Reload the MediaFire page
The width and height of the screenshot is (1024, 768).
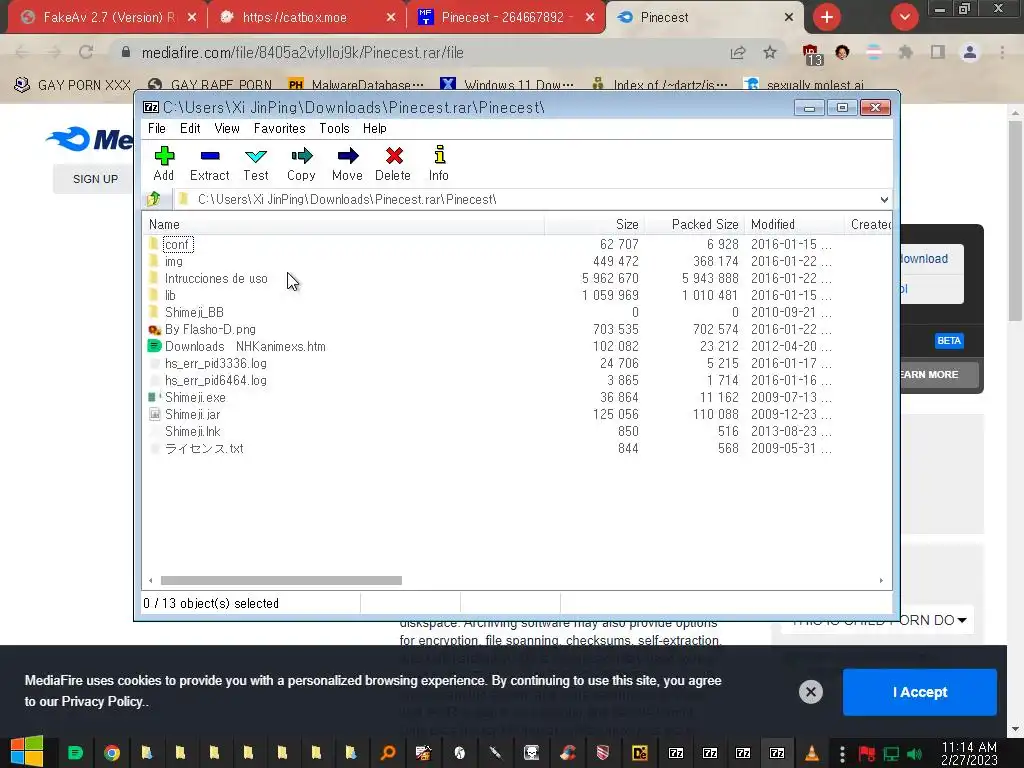(x=86, y=52)
